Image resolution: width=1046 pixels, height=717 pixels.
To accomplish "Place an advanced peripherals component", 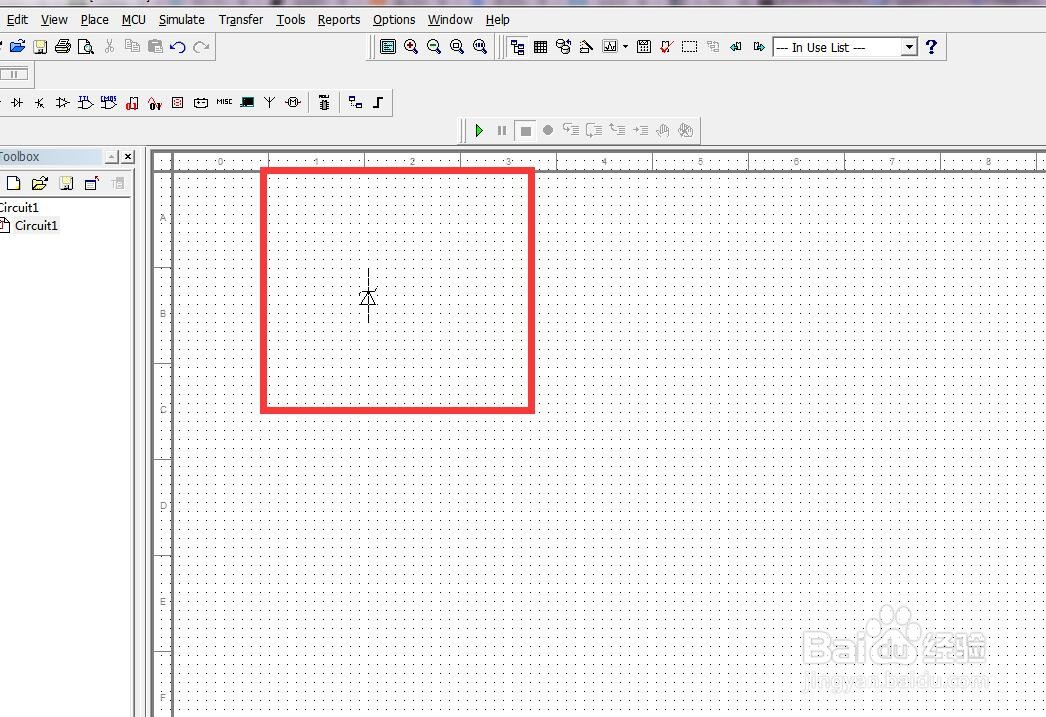I will [247, 103].
